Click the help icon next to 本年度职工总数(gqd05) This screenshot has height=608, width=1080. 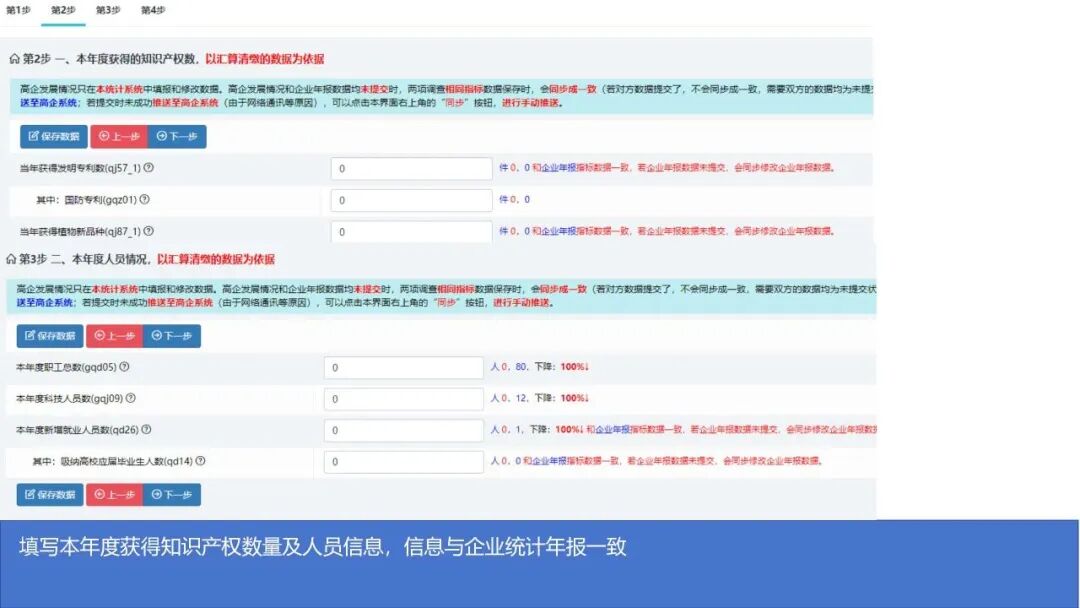pyautogui.click(x=123, y=366)
